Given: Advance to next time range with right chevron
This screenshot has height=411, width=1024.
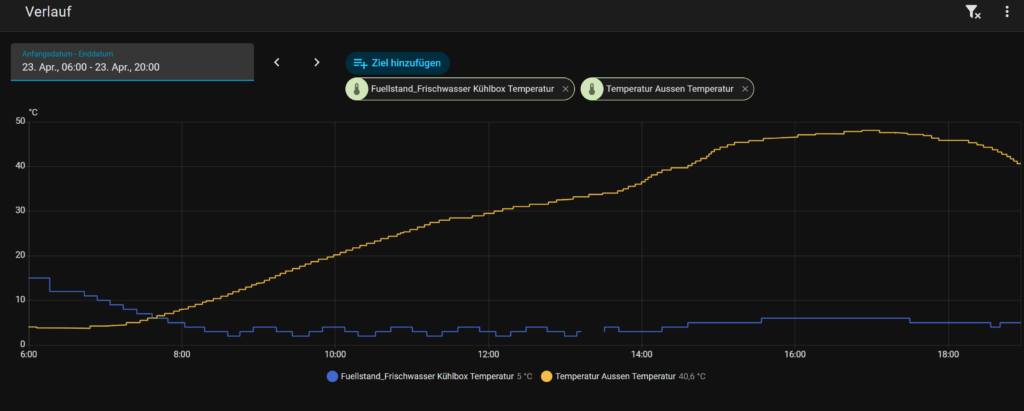Looking at the screenshot, I should pyautogui.click(x=317, y=62).
